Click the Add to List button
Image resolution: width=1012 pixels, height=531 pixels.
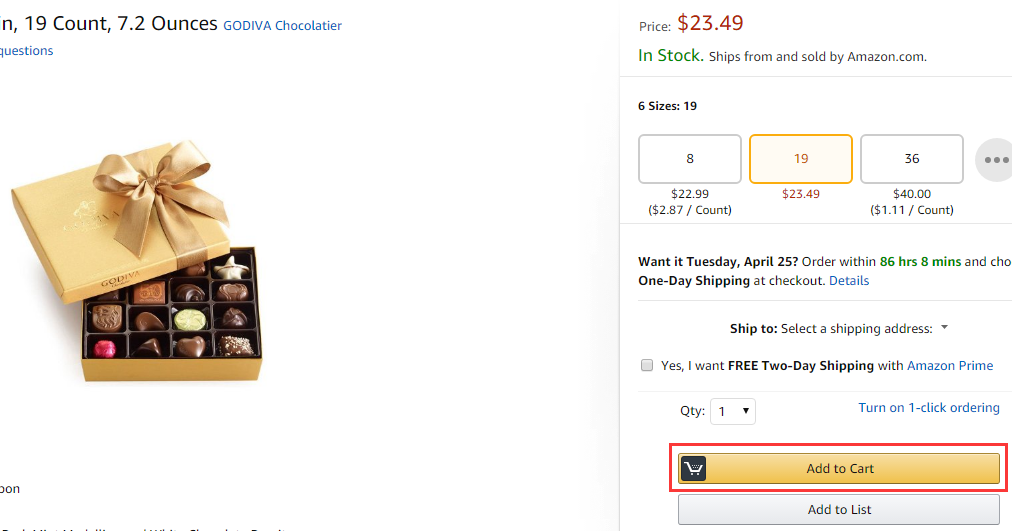[839, 510]
